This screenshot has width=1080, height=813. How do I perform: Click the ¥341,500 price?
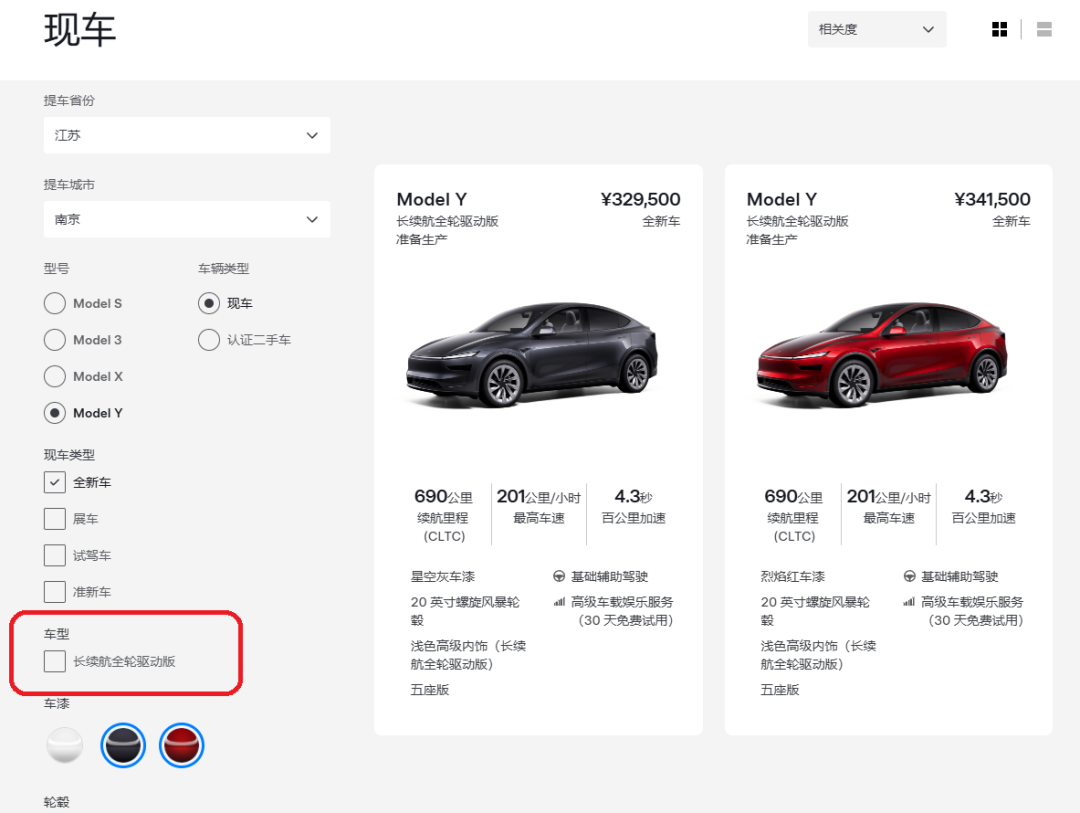pyautogui.click(x=992, y=200)
